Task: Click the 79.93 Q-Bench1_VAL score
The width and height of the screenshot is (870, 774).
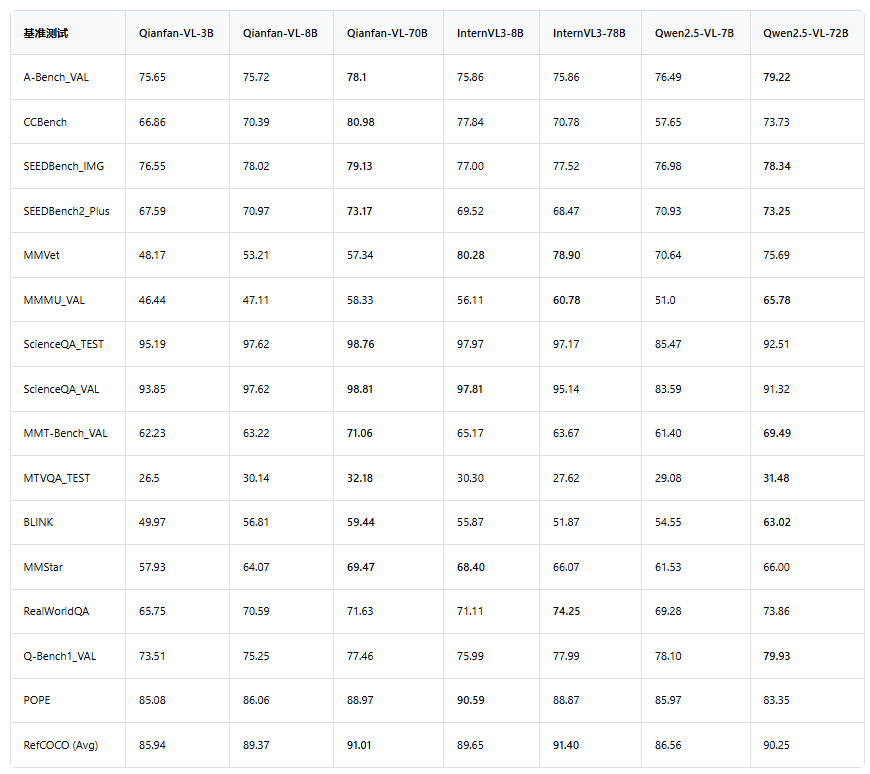Action: [x=777, y=656]
